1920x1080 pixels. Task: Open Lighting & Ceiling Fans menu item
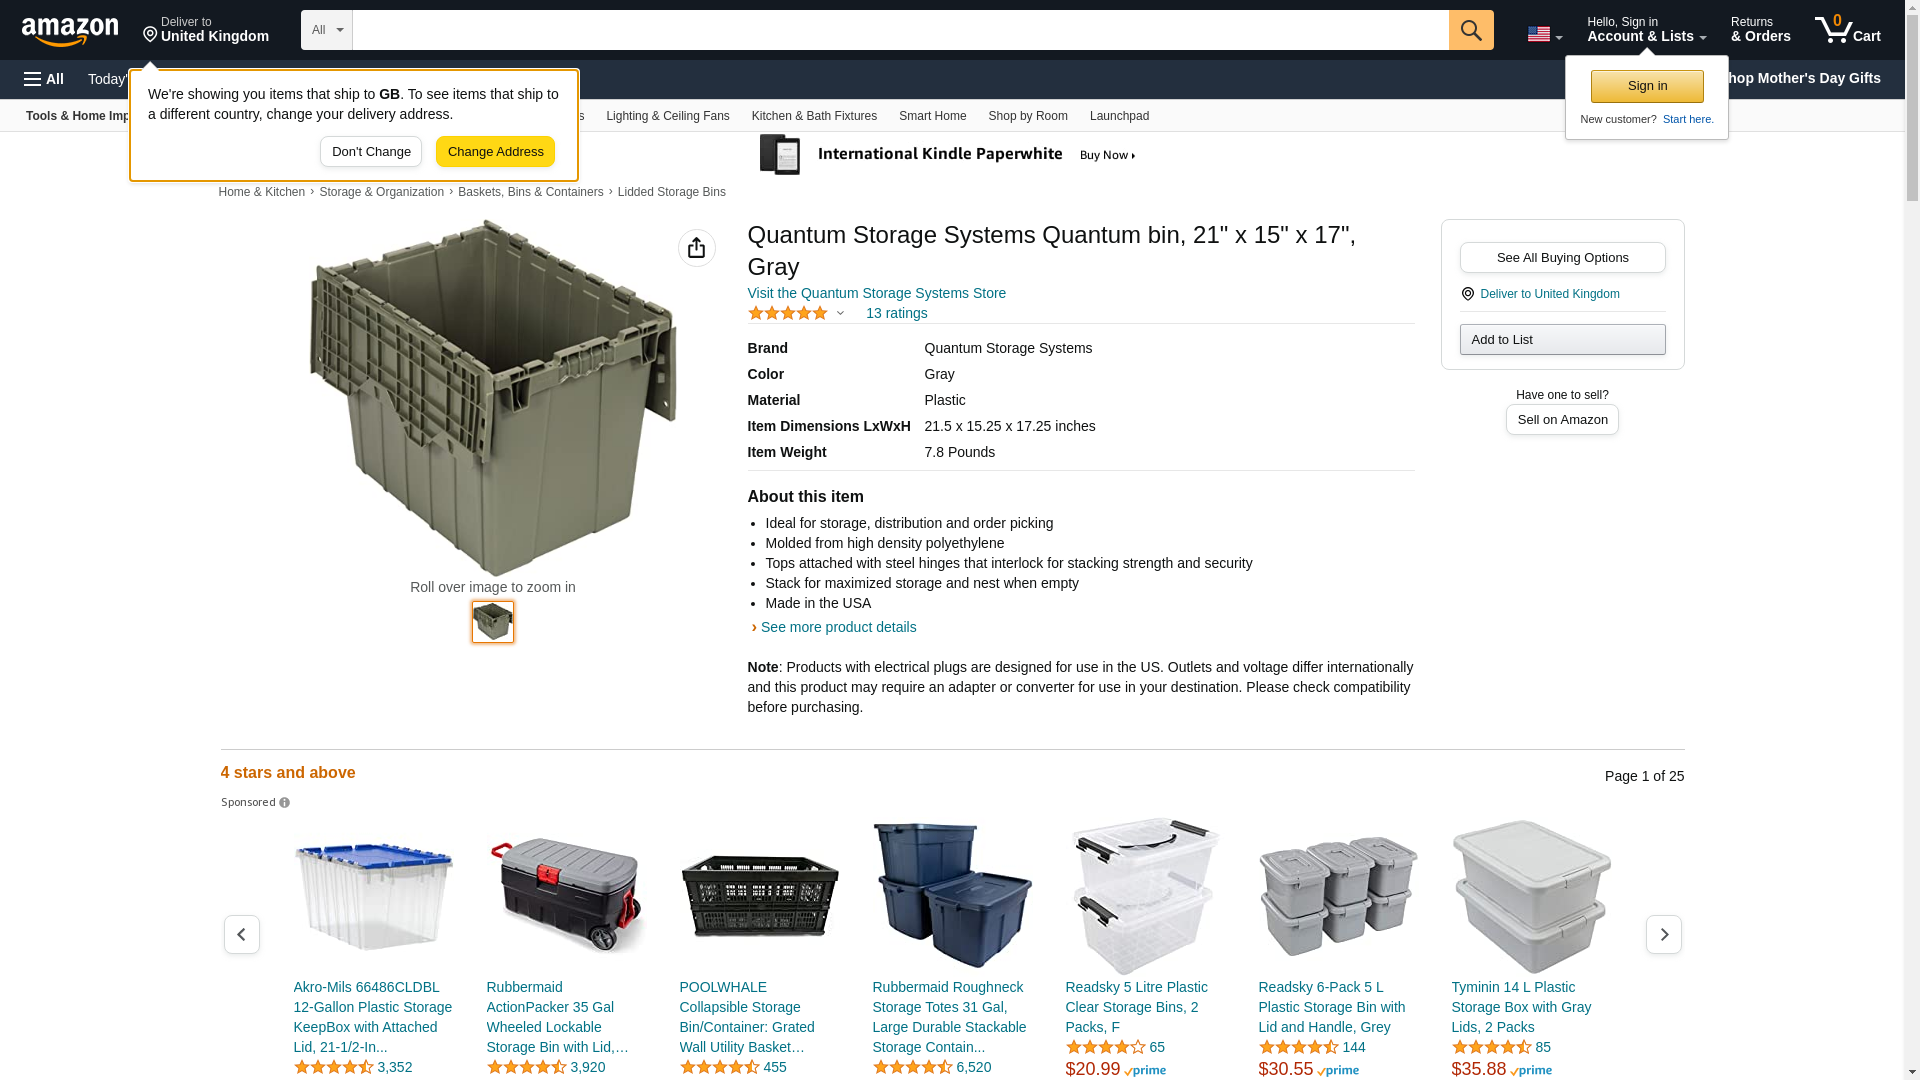click(x=668, y=116)
